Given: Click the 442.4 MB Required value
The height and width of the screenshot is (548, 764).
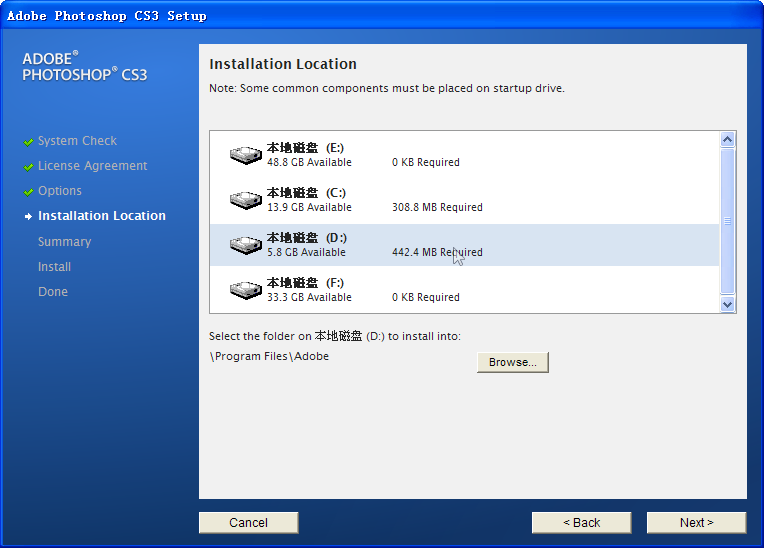Looking at the screenshot, I should [x=438, y=252].
